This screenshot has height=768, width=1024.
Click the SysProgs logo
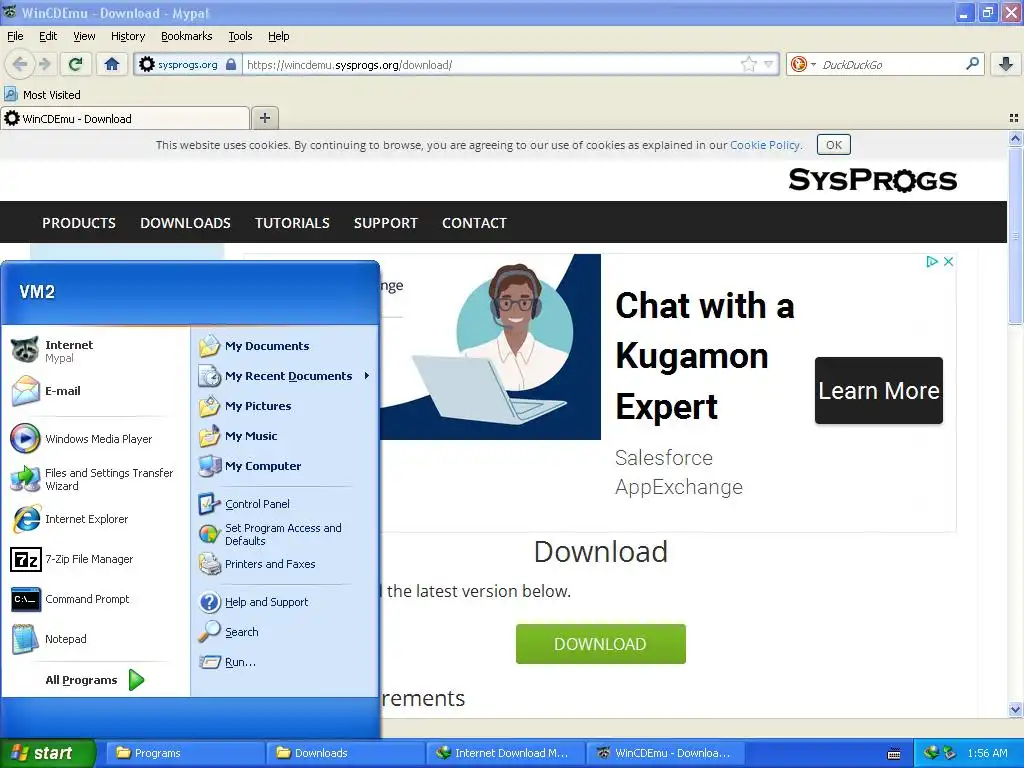pos(872,180)
